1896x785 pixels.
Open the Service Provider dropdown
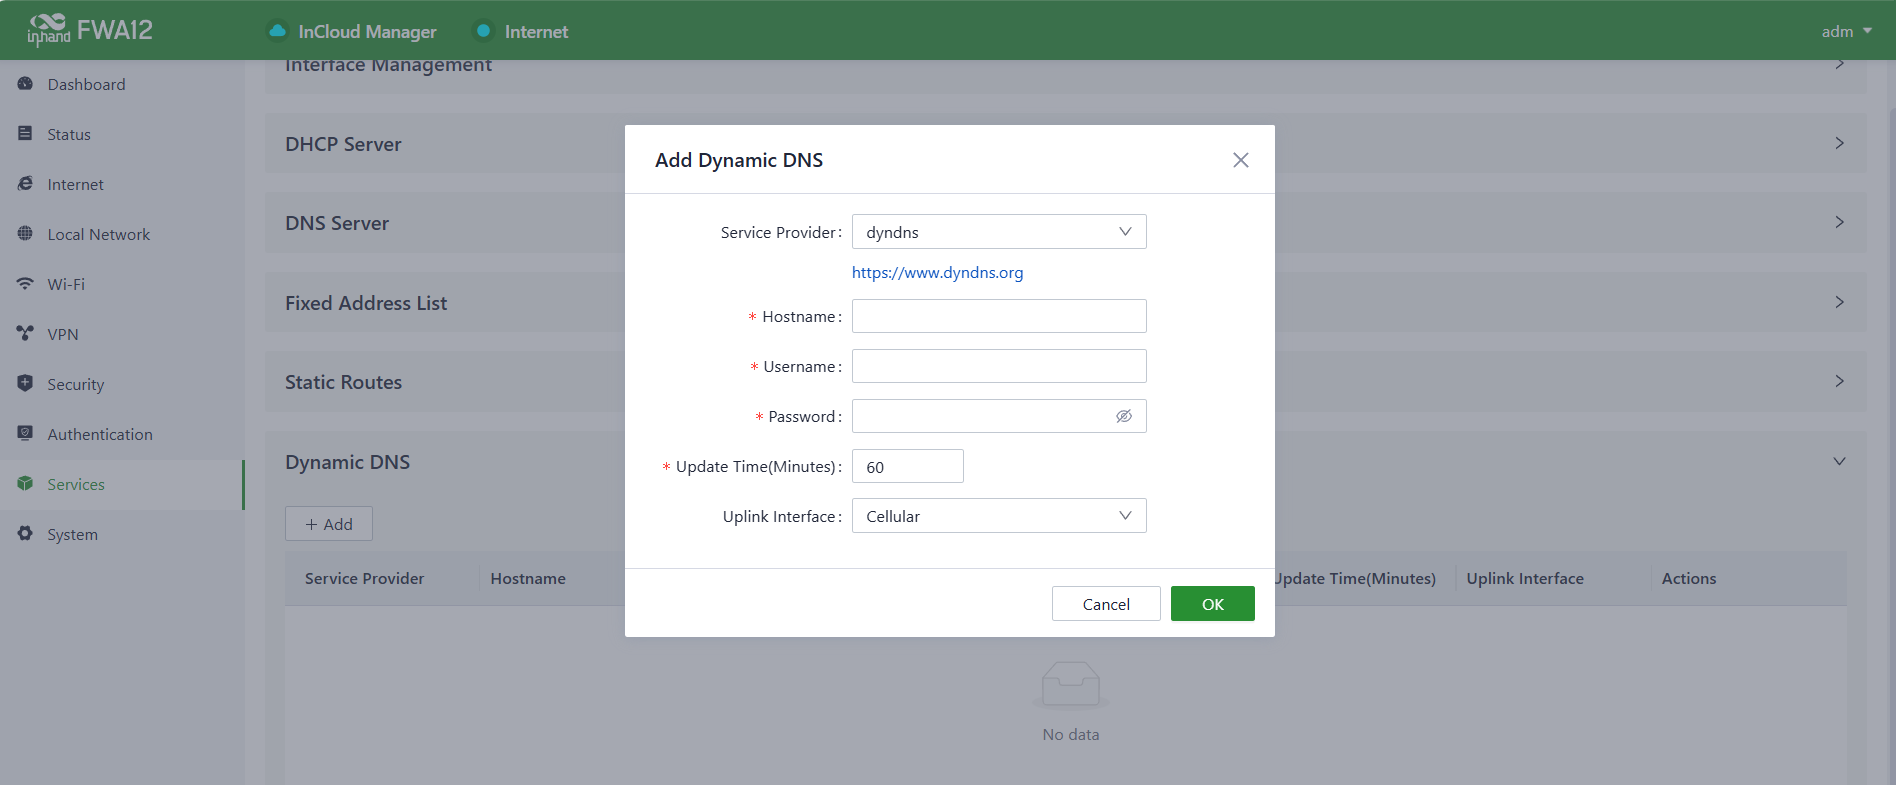pos(998,232)
